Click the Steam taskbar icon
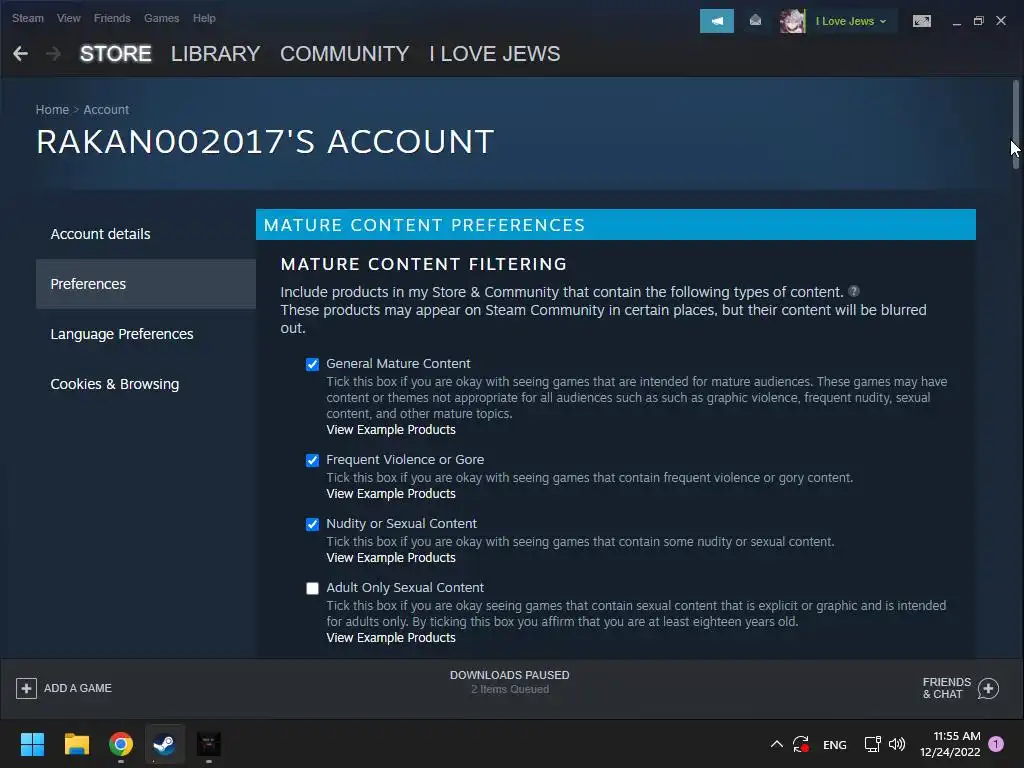 coord(164,744)
